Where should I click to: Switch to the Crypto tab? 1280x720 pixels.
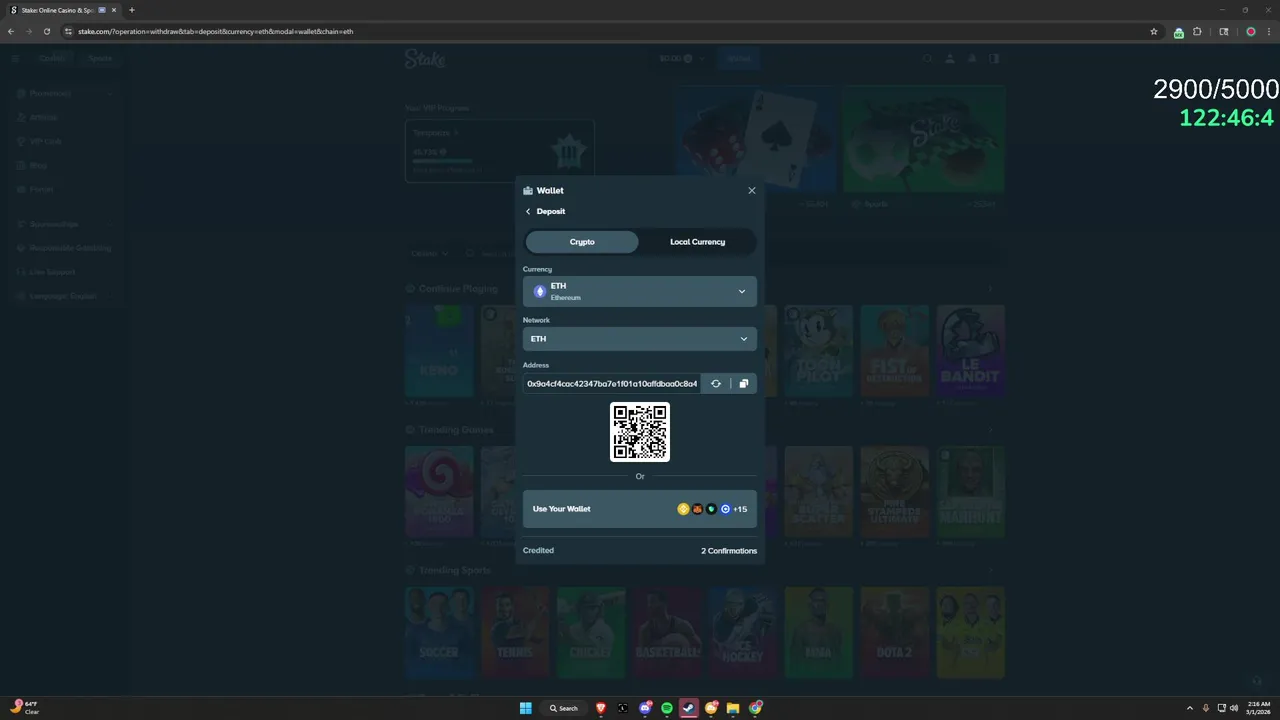coord(582,242)
